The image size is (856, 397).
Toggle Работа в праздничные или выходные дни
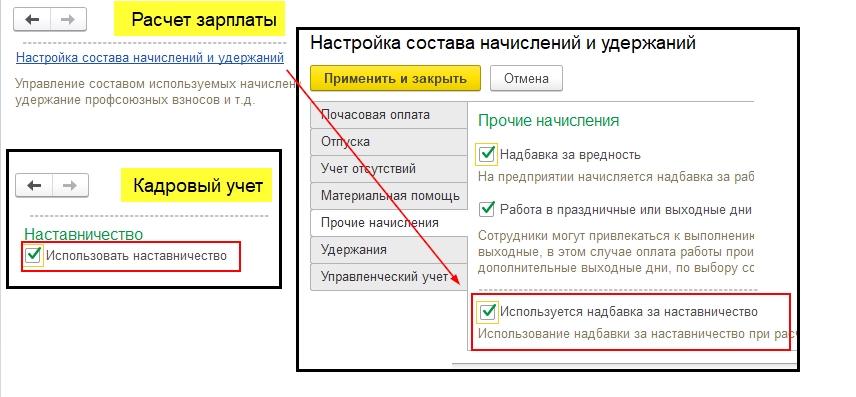point(486,209)
